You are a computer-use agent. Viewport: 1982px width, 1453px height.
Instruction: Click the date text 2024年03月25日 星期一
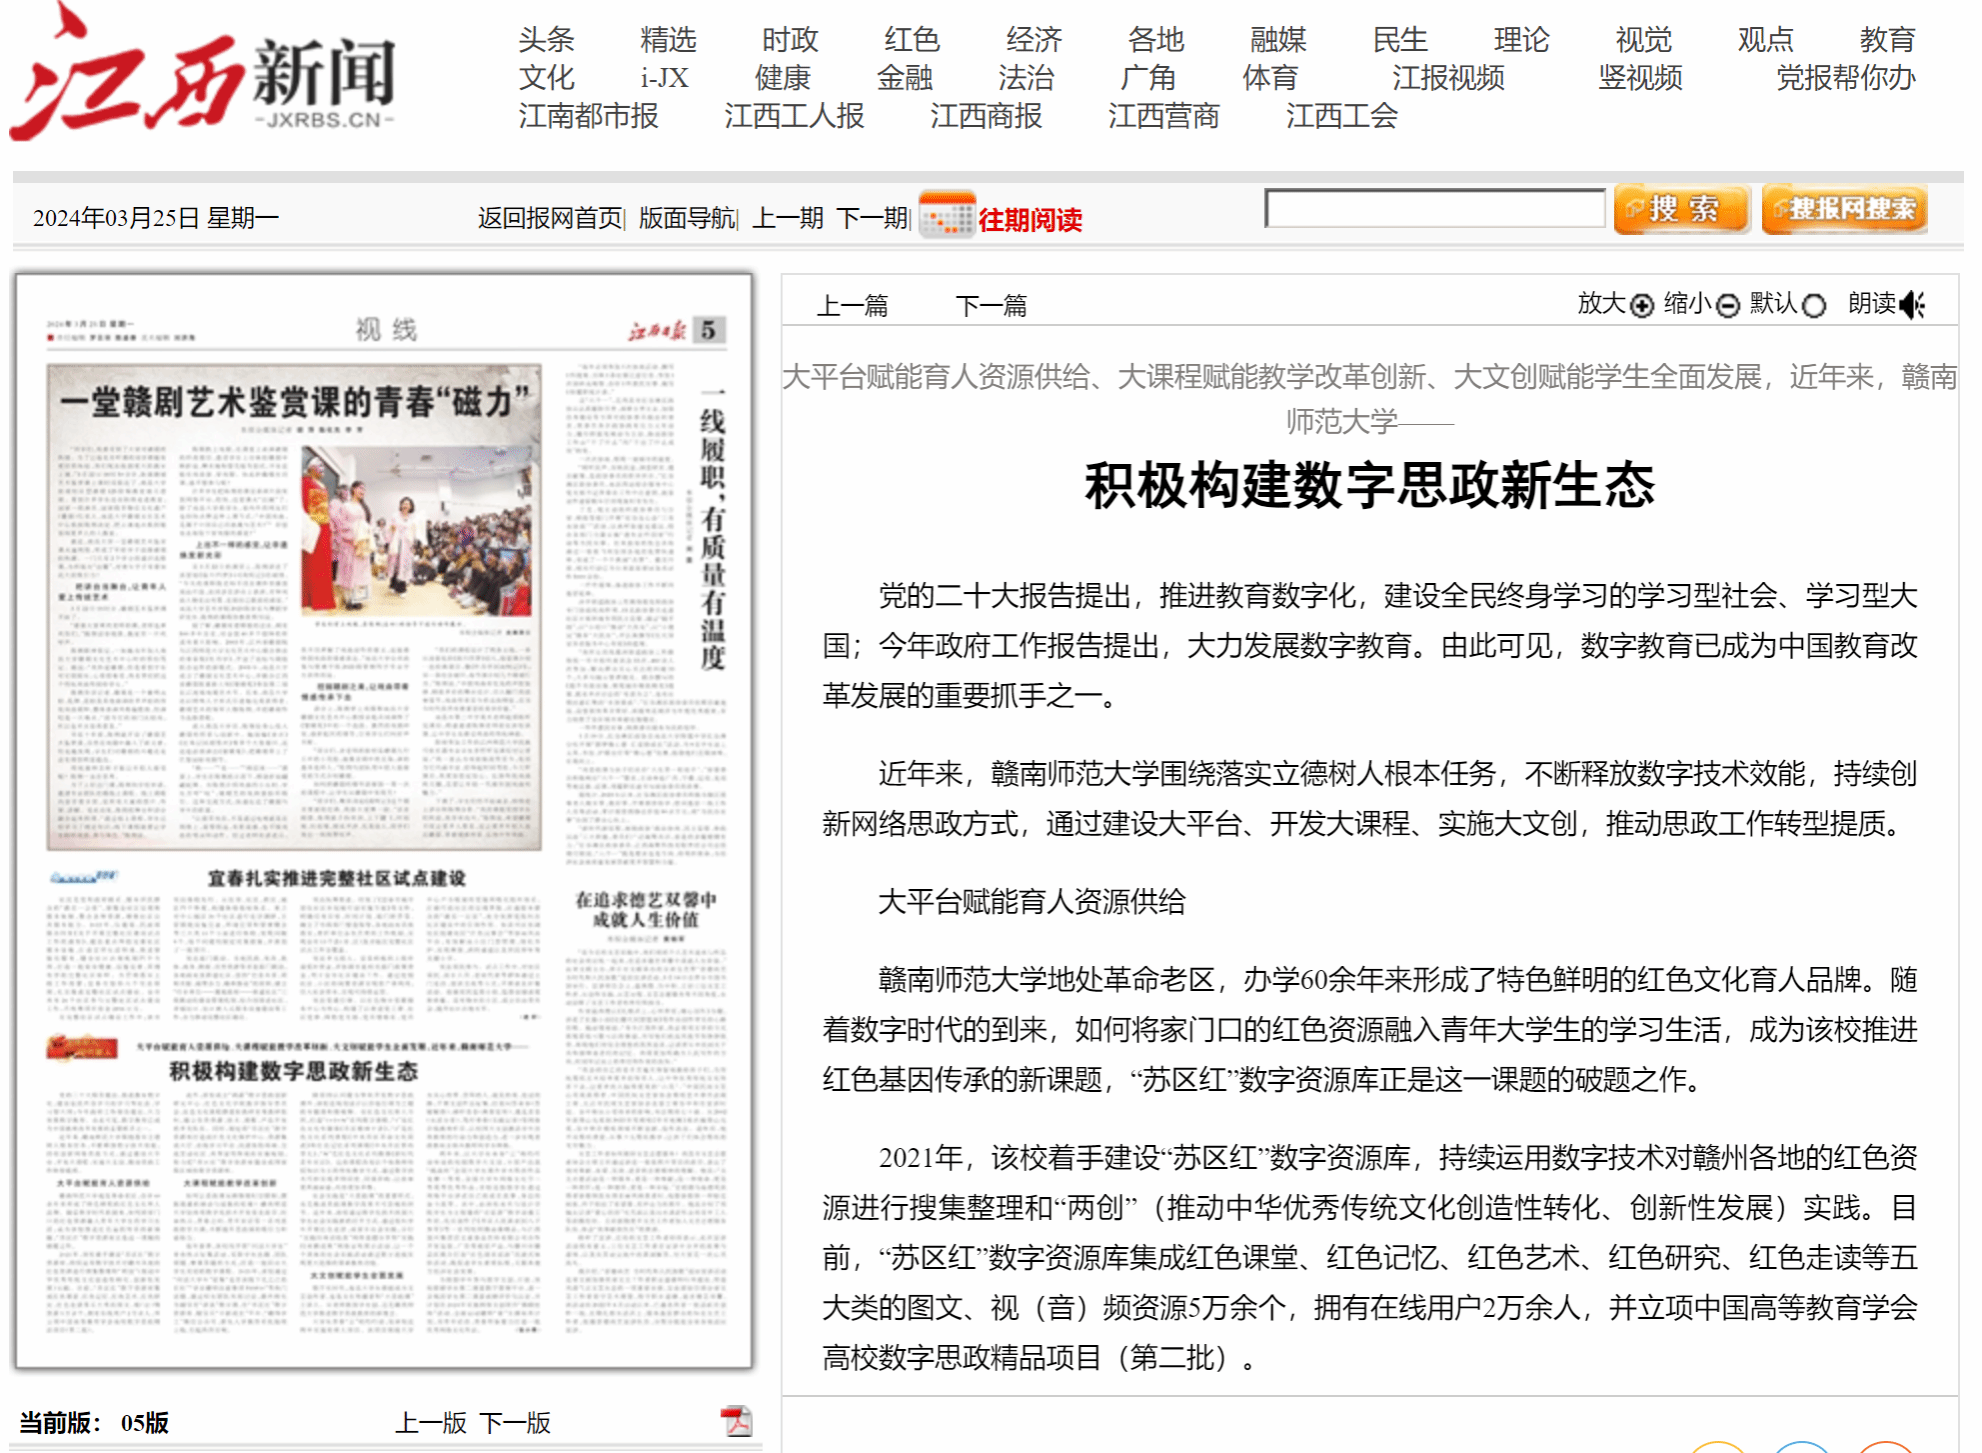(x=156, y=218)
